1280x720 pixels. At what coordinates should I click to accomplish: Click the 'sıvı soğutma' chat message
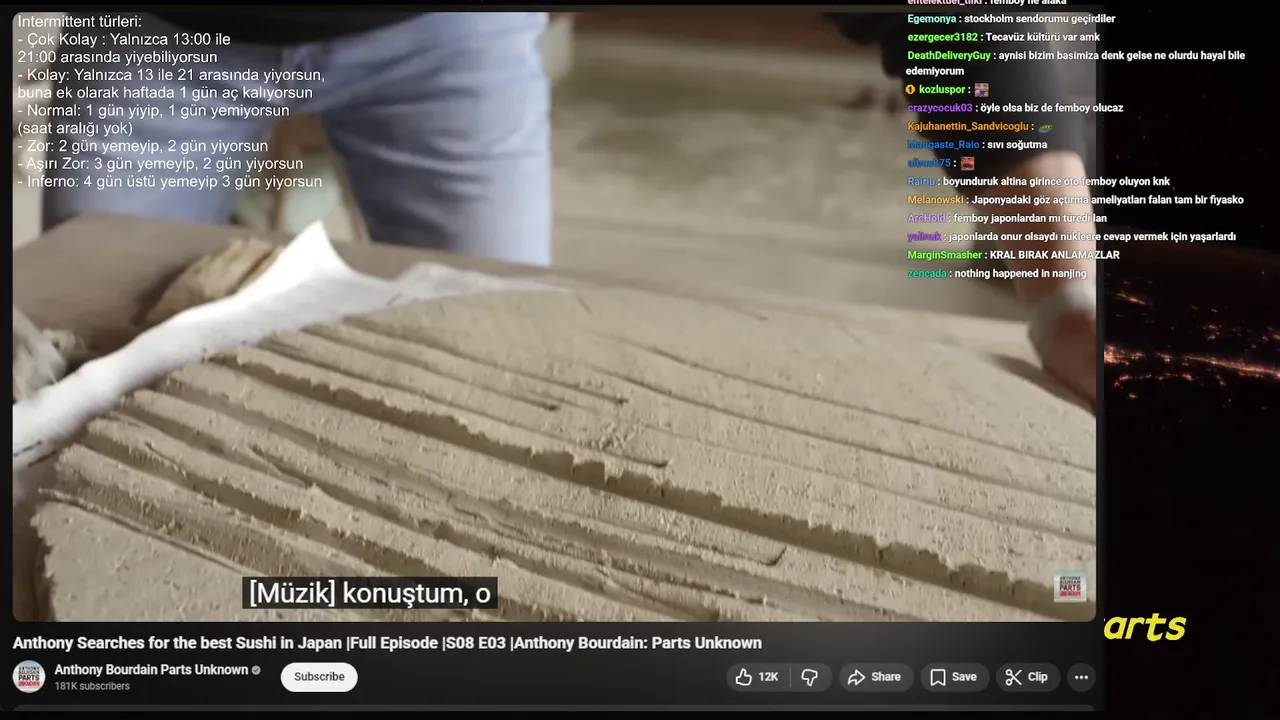pyautogui.click(x=1017, y=145)
